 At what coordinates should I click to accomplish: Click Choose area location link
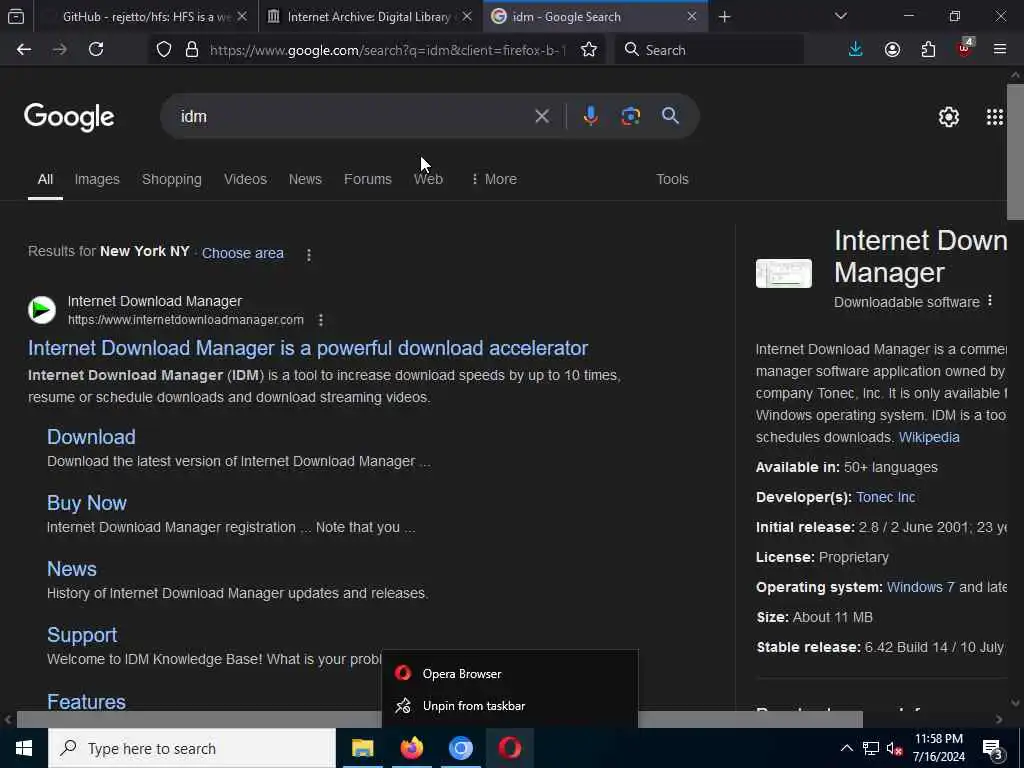[242, 253]
